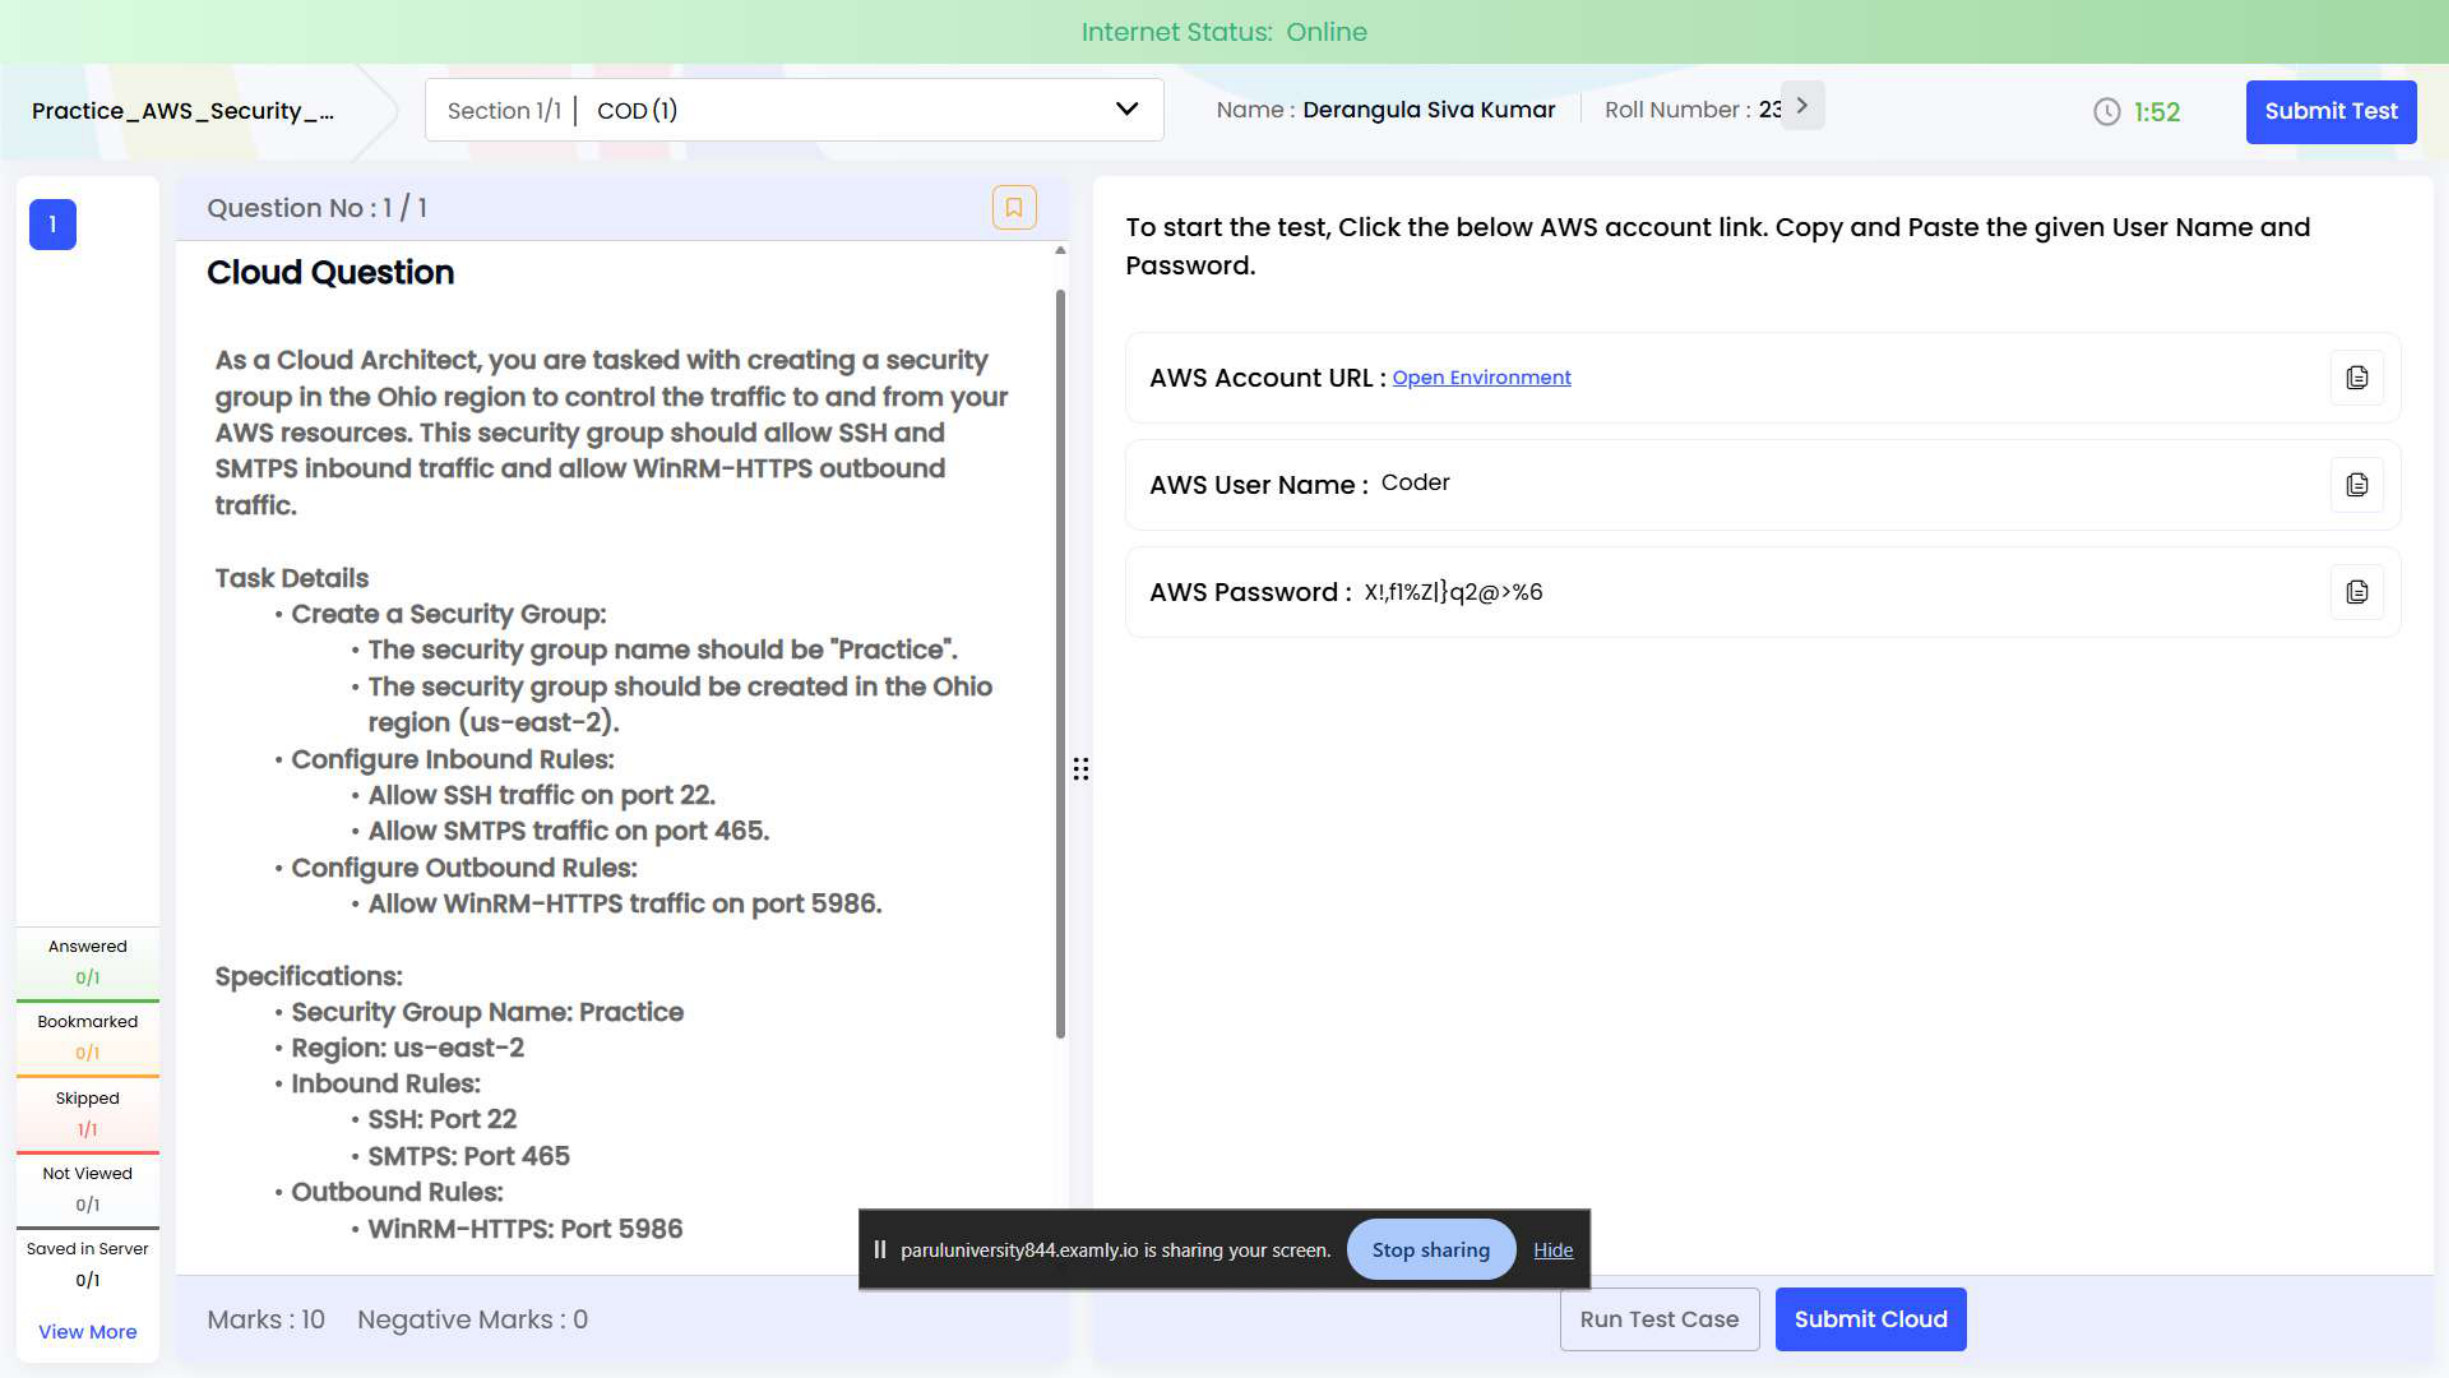Click the clock timer icon
2449x1378 pixels.
pyautogui.click(x=2106, y=111)
